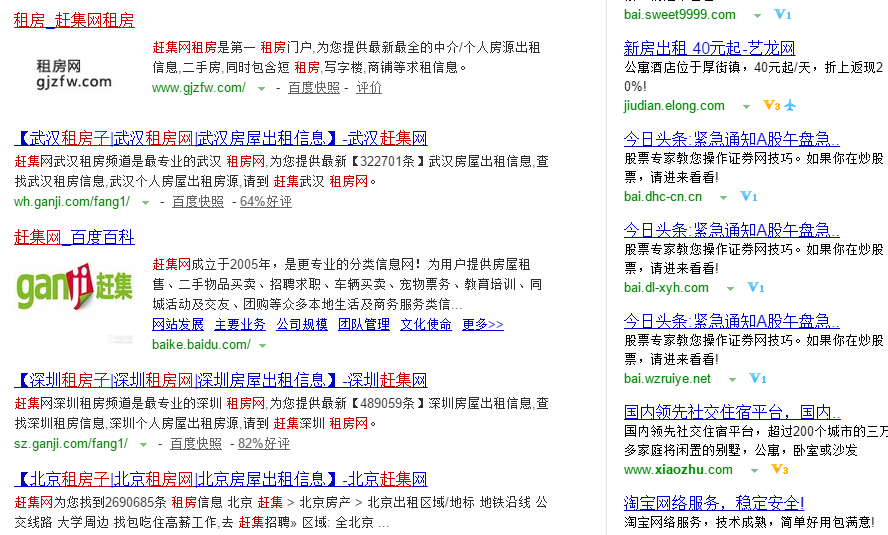The image size is (888, 535).
Task: Open the 租房网 gjzfw.com logo thumbnail
Action: click(74, 74)
